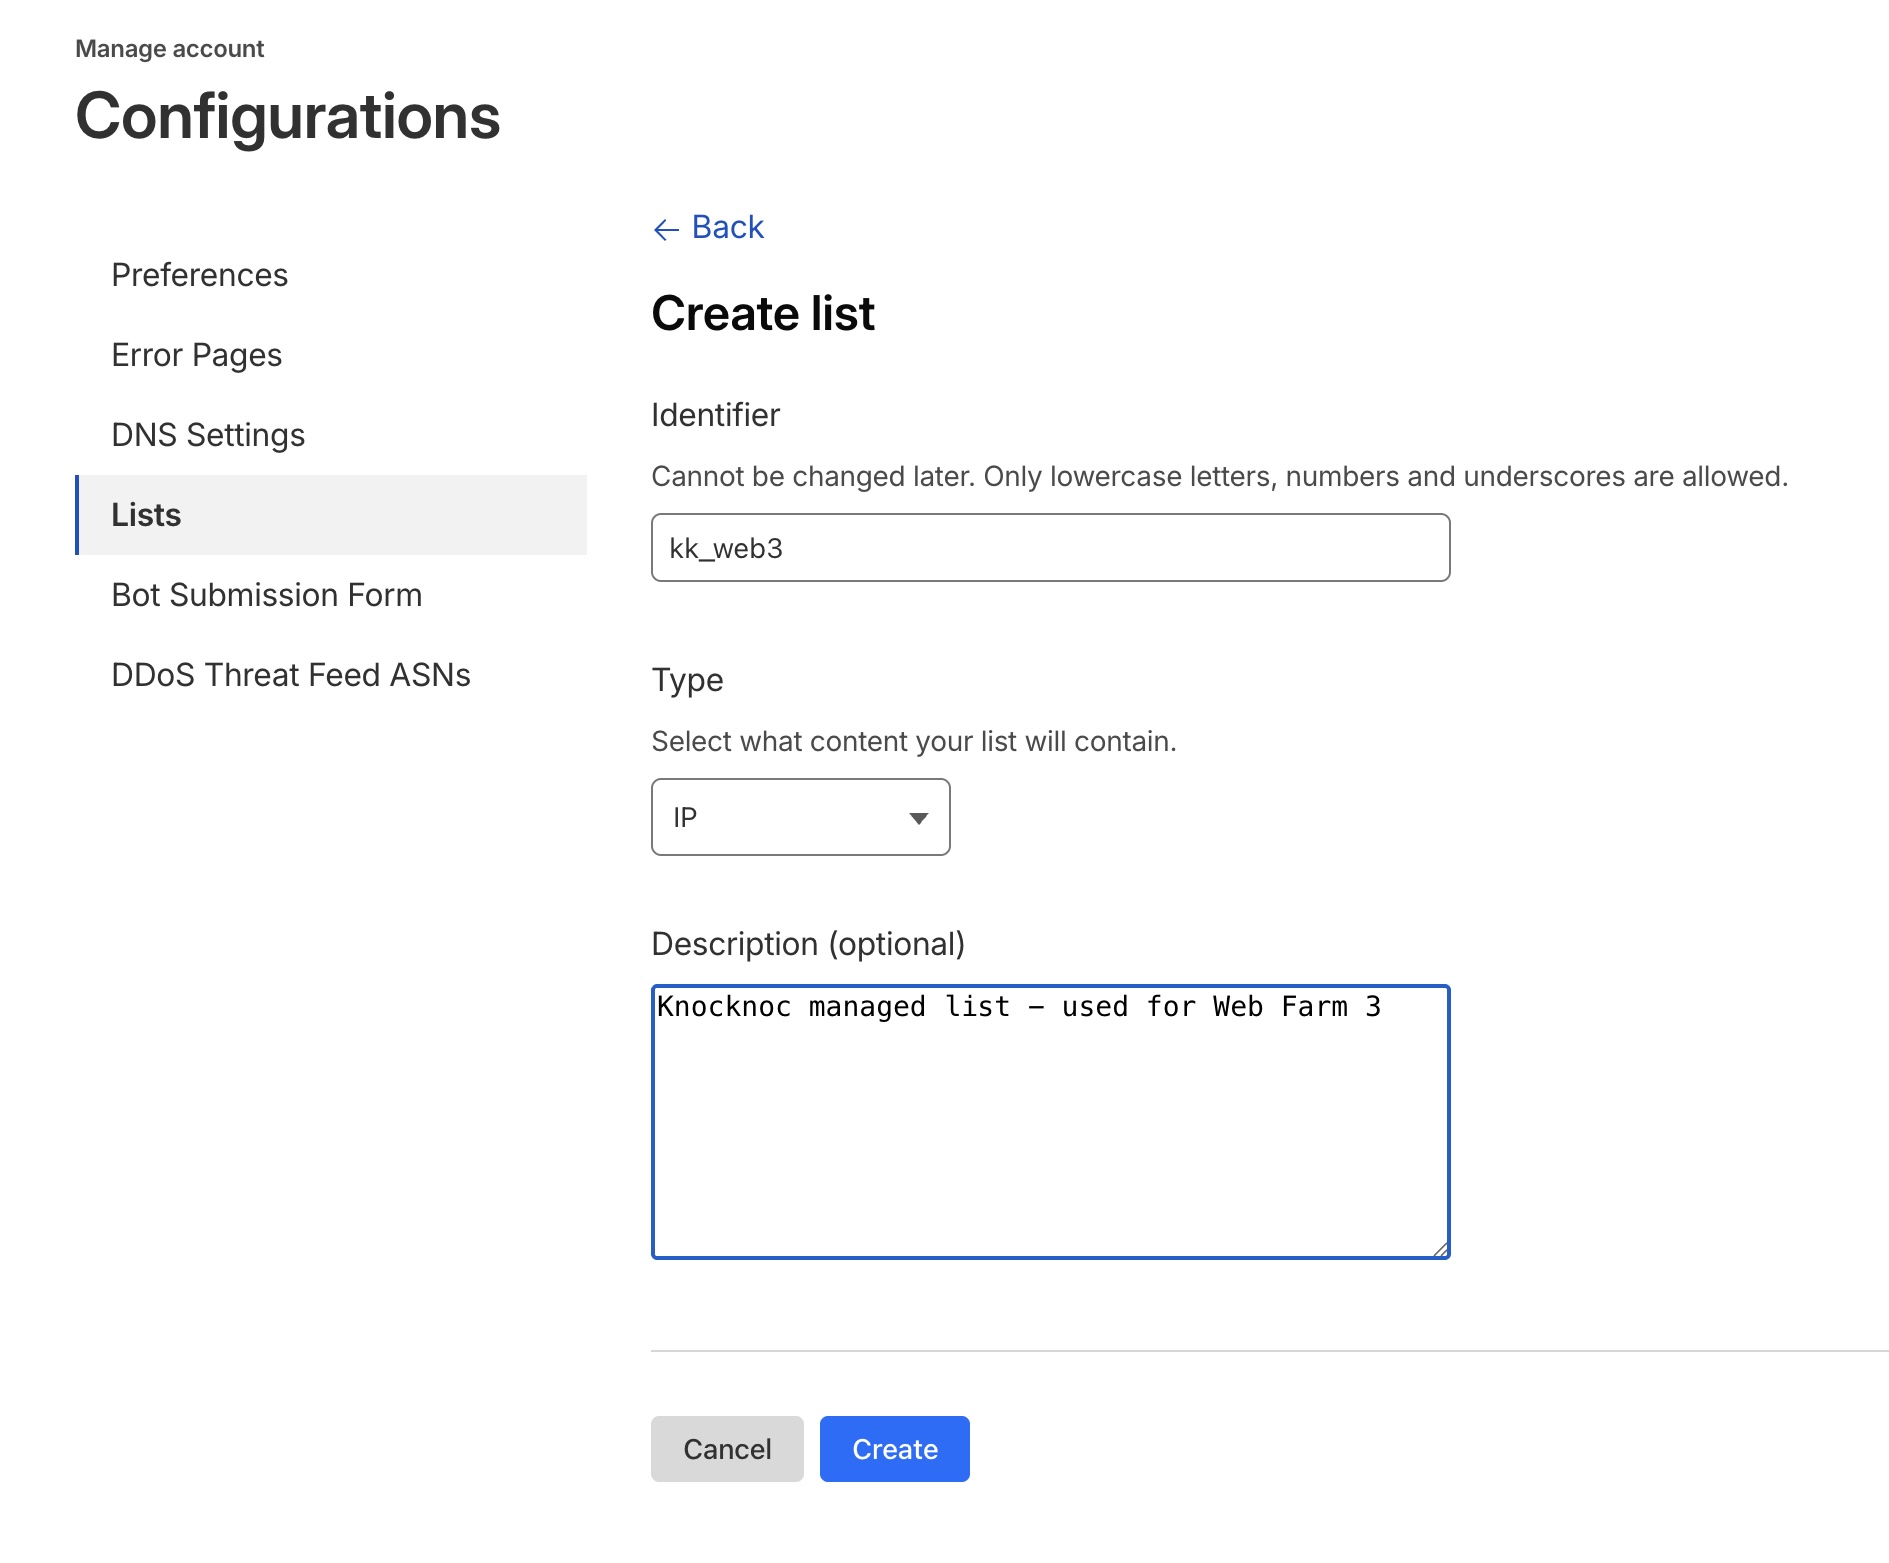Viewport: 1889px width, 1563px height.
Task: Open DNS Settings from the sidebar
Action: (208, 435)
